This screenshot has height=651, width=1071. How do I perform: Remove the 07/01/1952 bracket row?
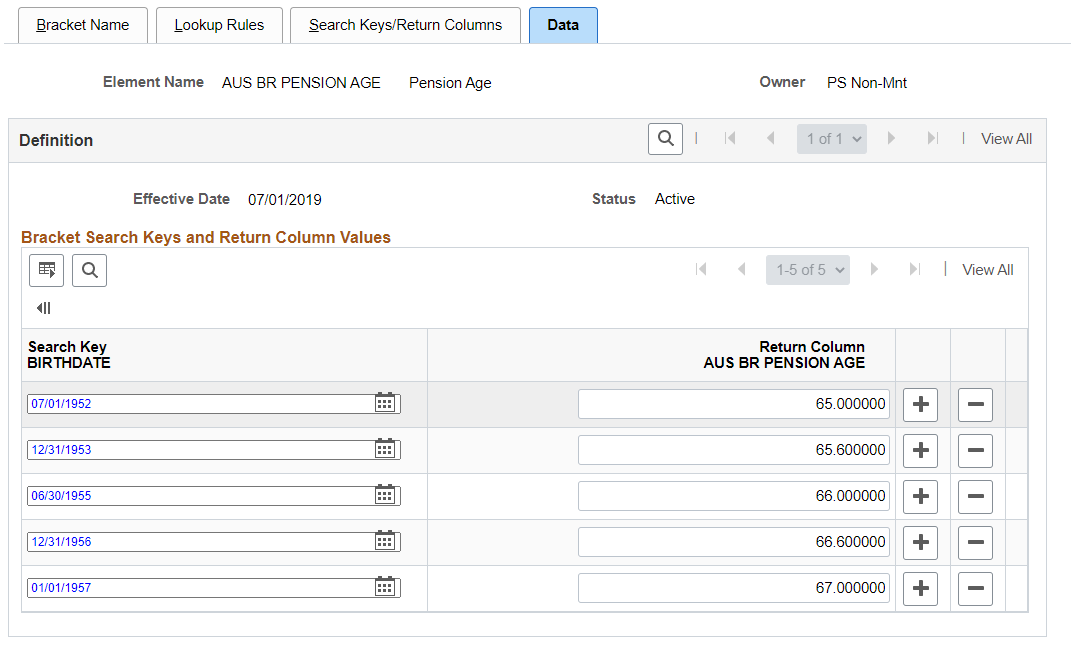click(975, 404)
